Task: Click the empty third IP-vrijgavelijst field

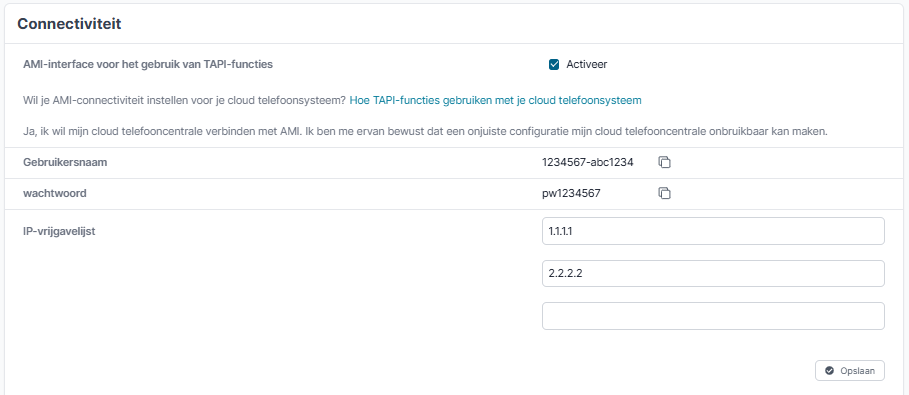Action: pos(713,316)
